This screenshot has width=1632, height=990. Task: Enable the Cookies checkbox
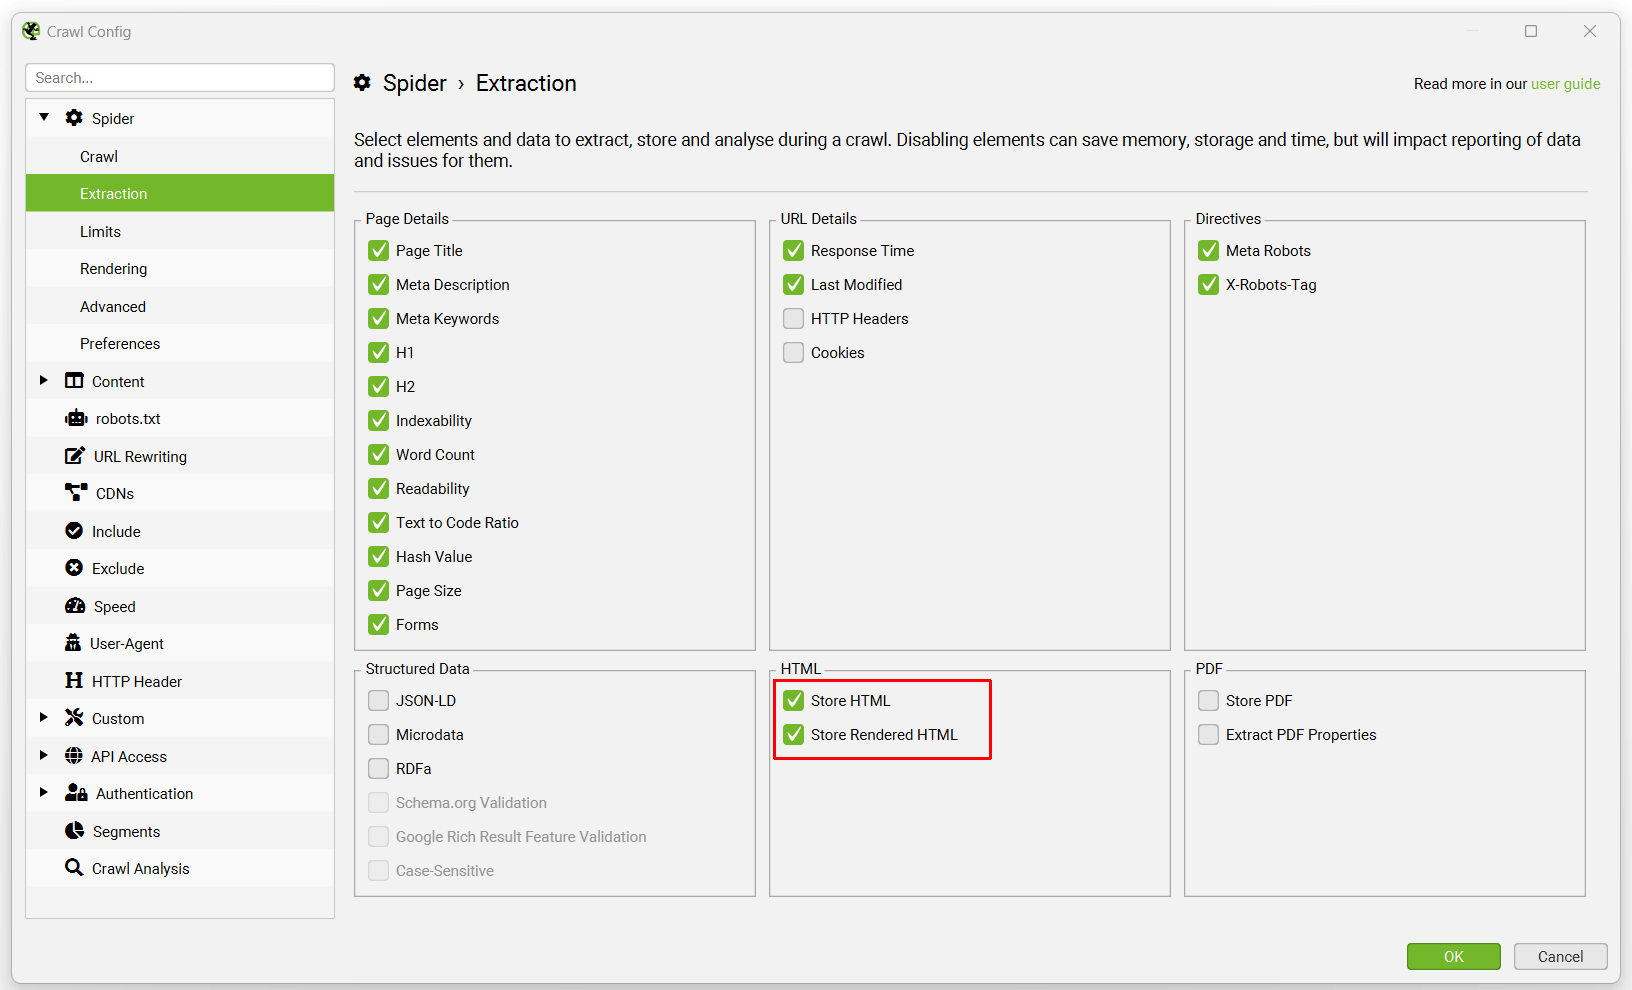[793, 352]
